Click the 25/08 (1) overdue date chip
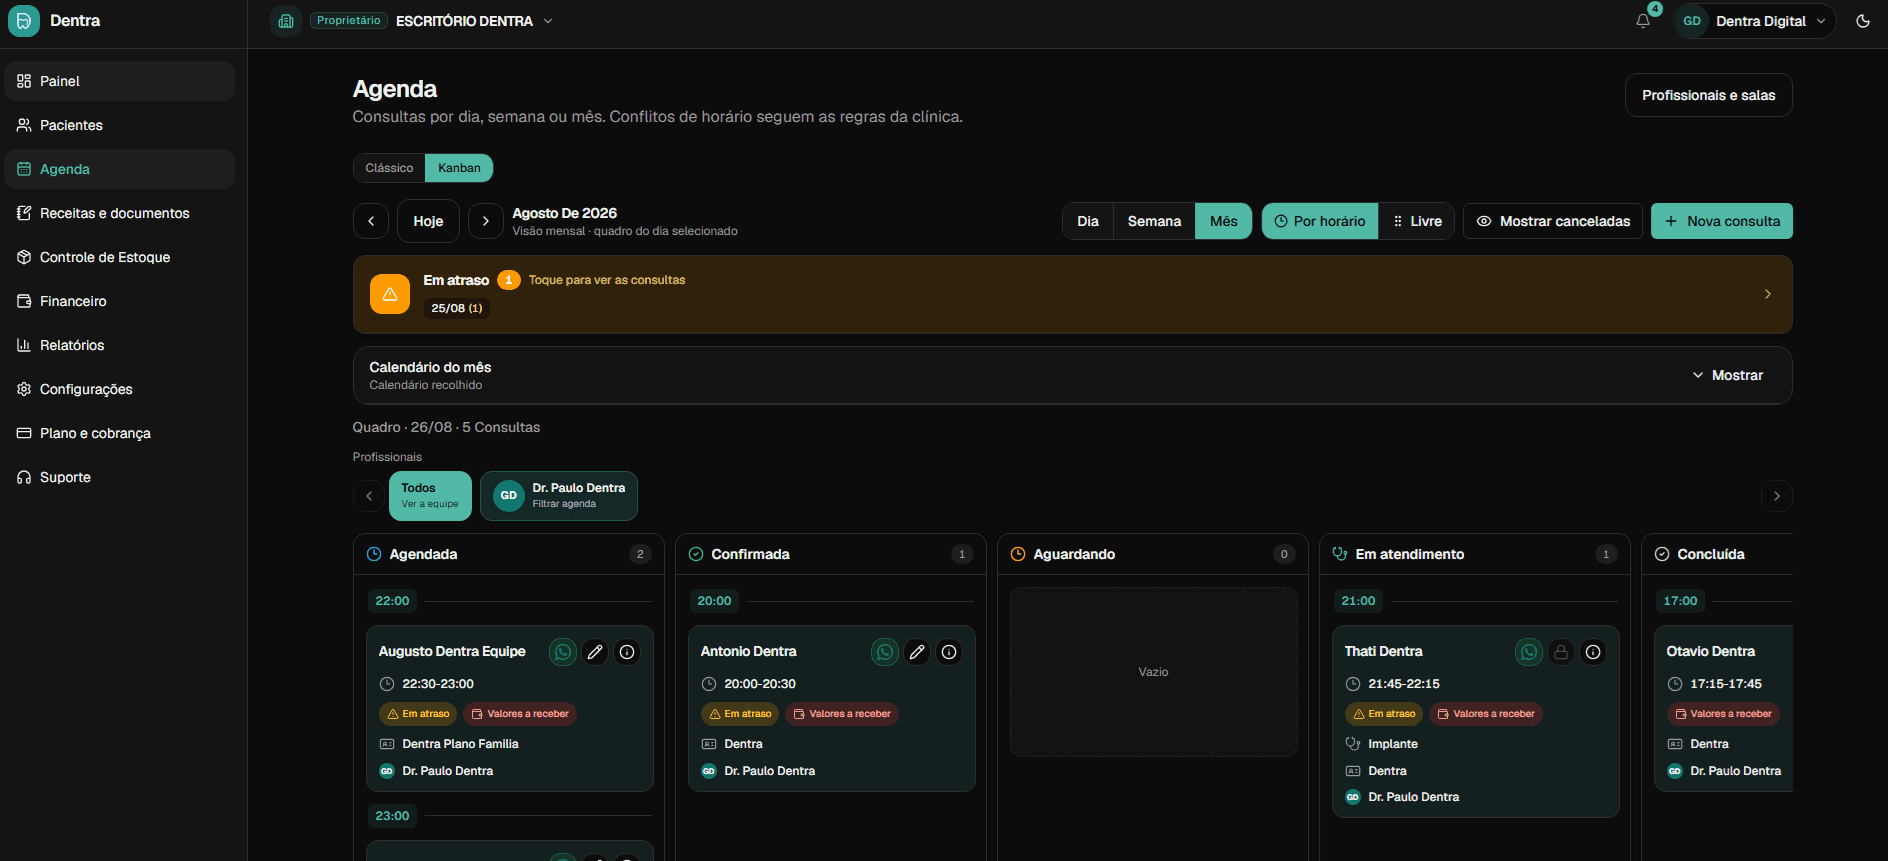This screenshot has width=1888, height=861. (457, 308)
